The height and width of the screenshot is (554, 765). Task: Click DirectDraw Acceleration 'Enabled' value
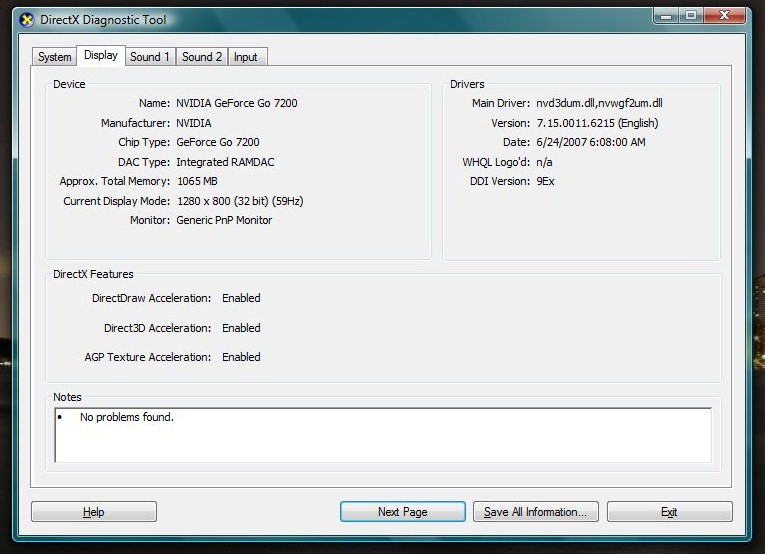click(241, 298)
